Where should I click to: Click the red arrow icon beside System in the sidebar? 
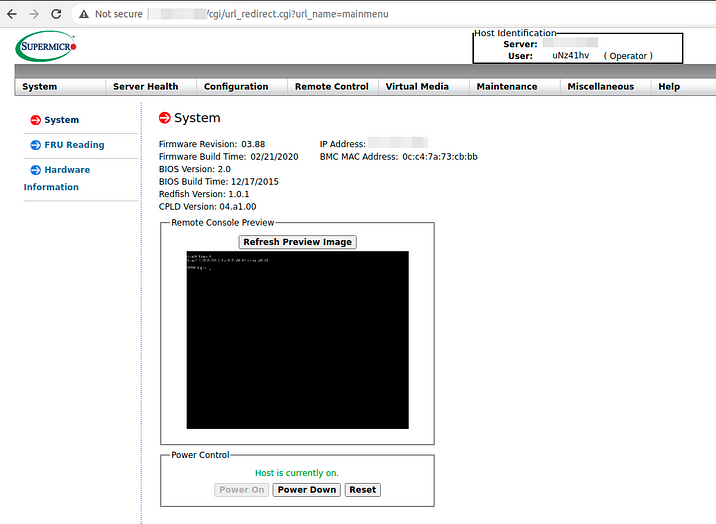(x=36, y=120)
